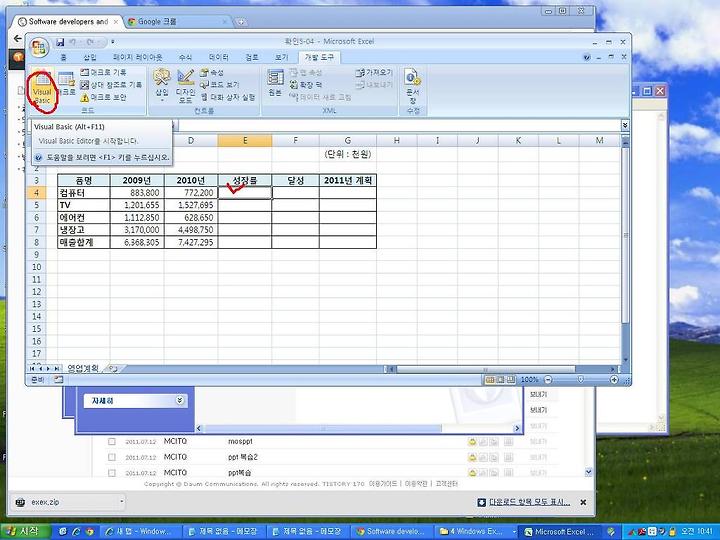Click the 100% zoom level
The image size is (720, 540).
coord(529,380)
